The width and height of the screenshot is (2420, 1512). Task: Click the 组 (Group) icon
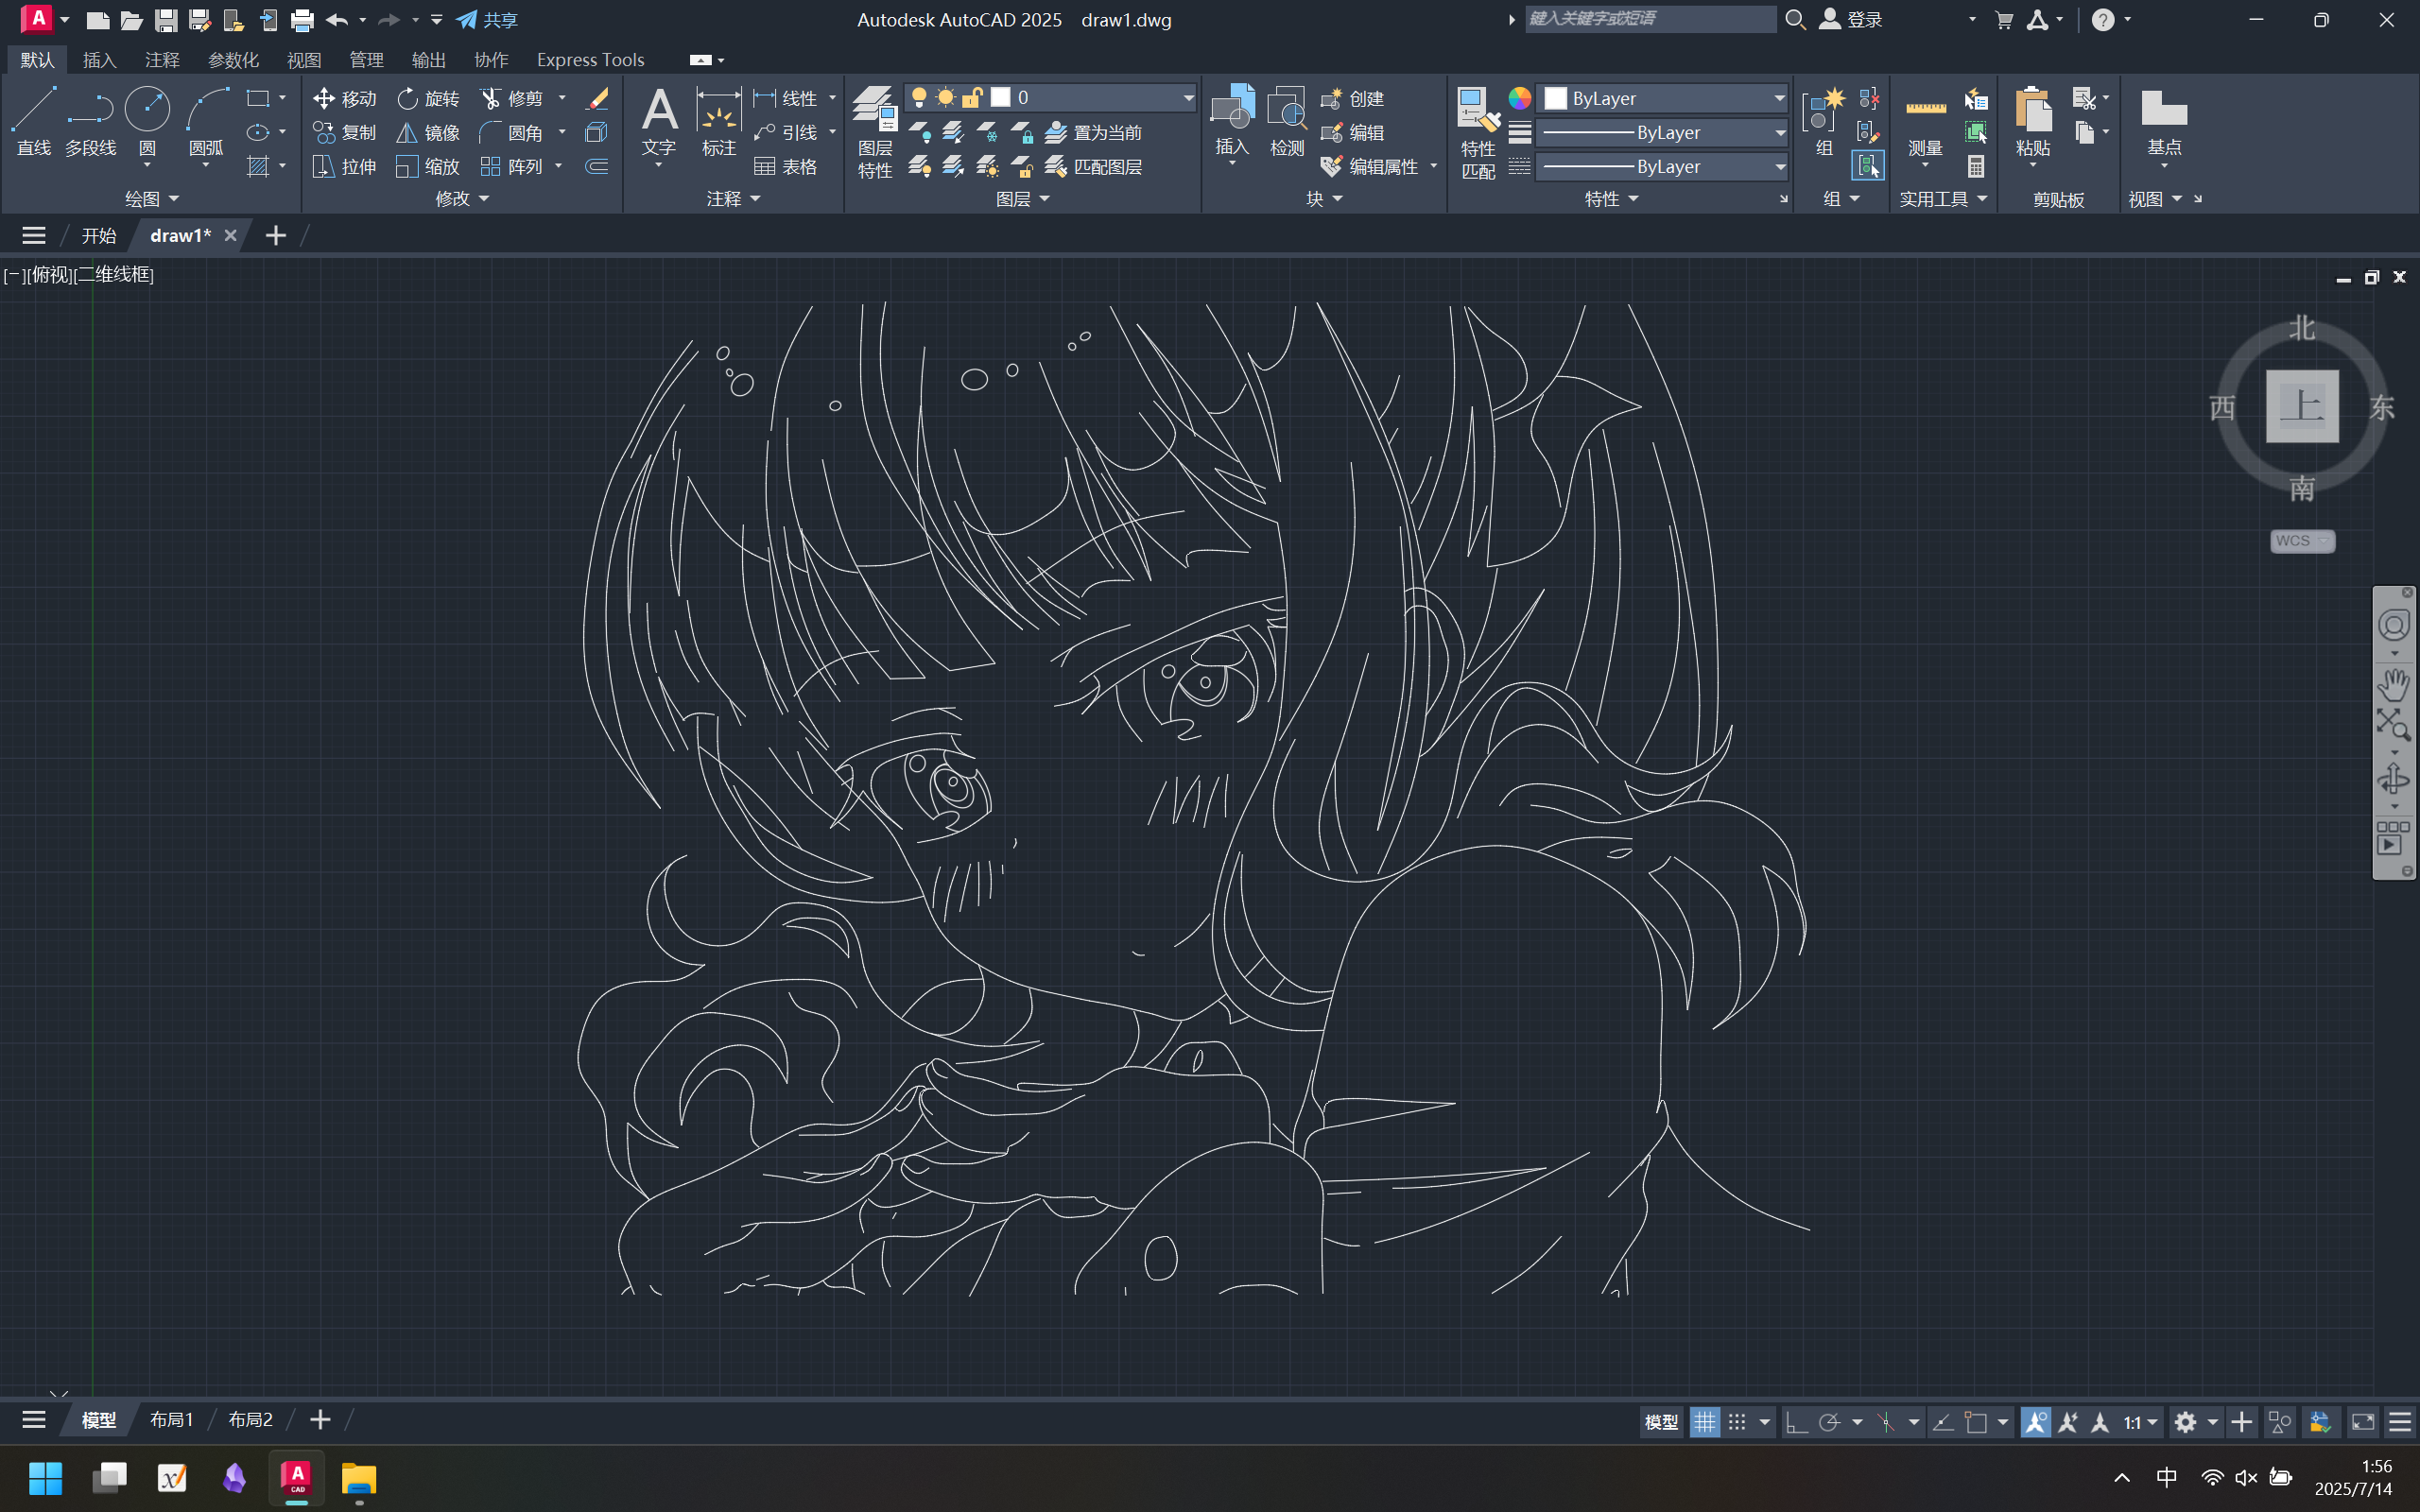coord(1824,122)
